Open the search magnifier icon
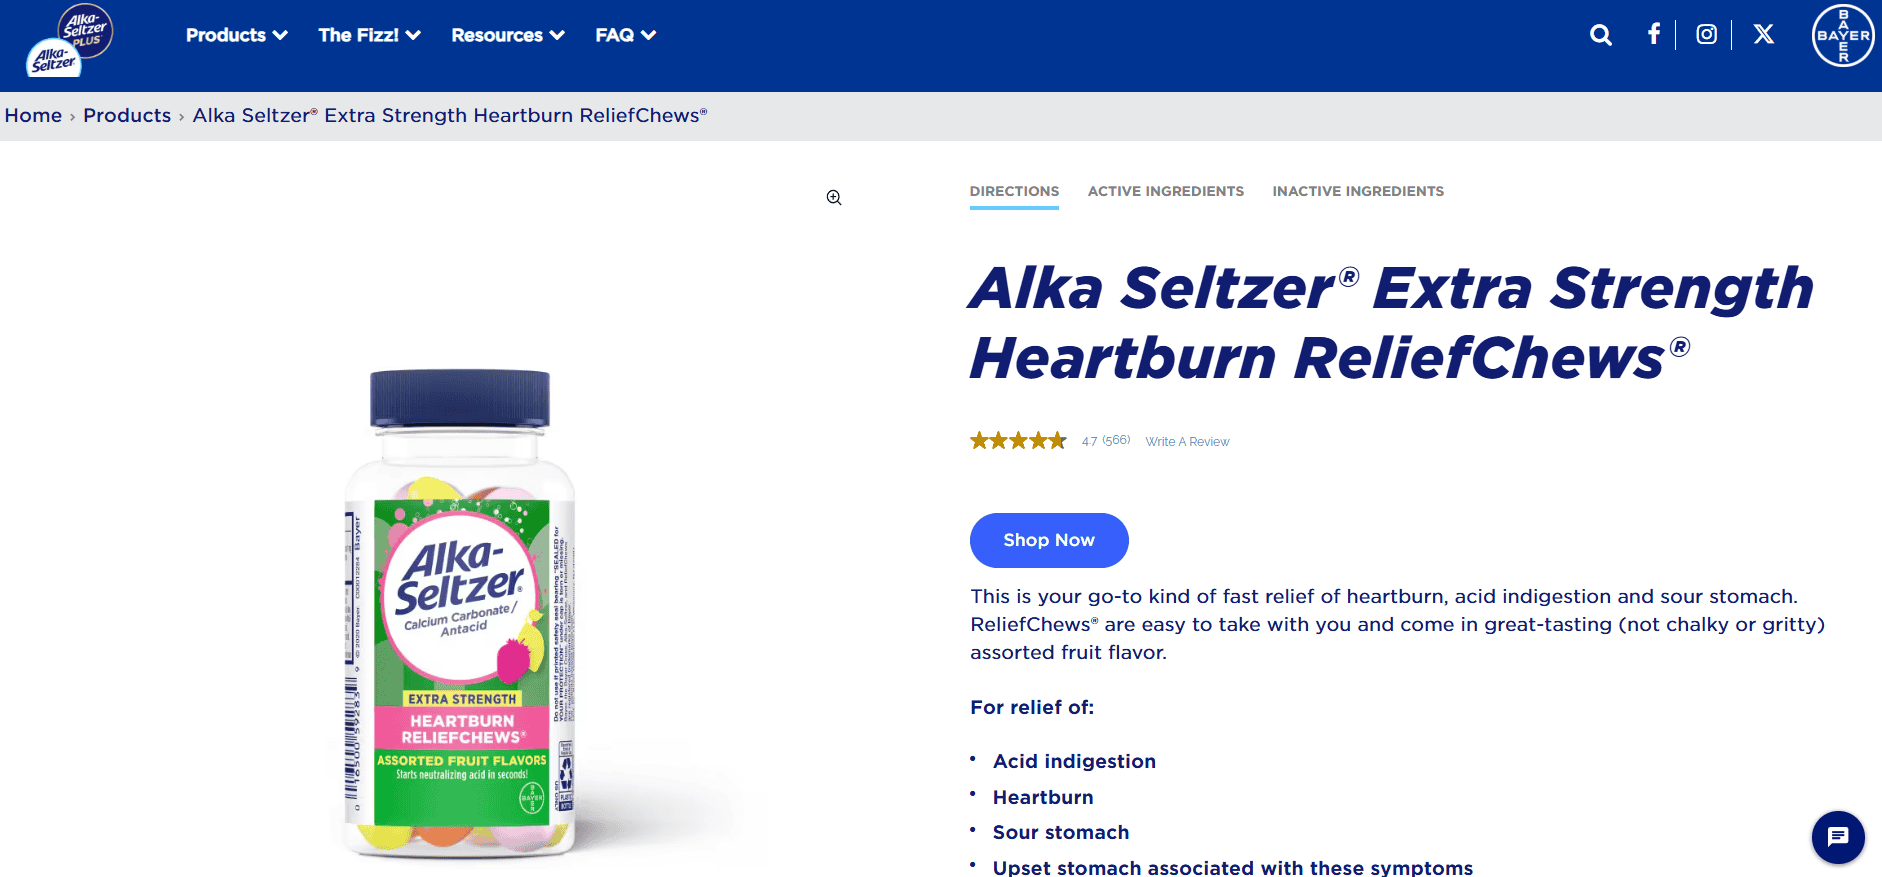The image size is (1882, 877). point(1600,35)
